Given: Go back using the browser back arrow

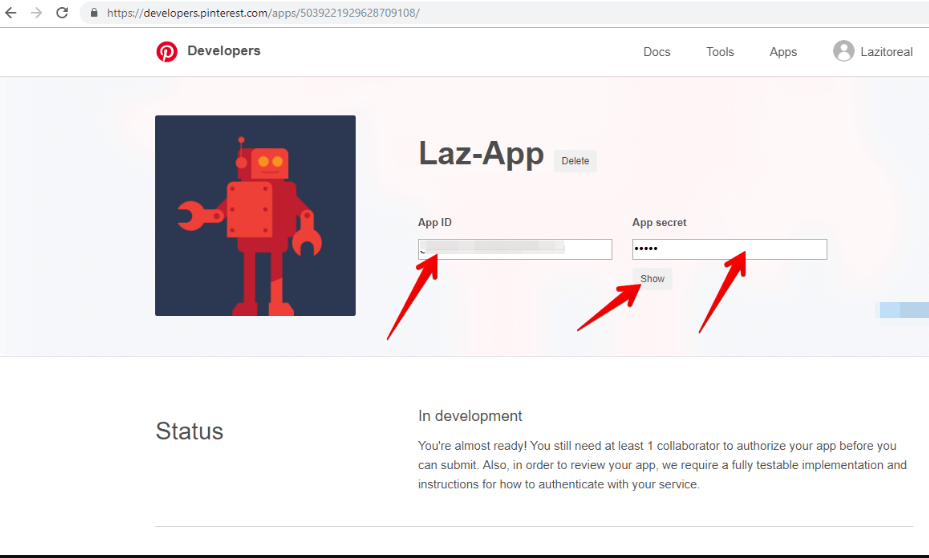Looking at the screenshot, I should tap(11, 12).
